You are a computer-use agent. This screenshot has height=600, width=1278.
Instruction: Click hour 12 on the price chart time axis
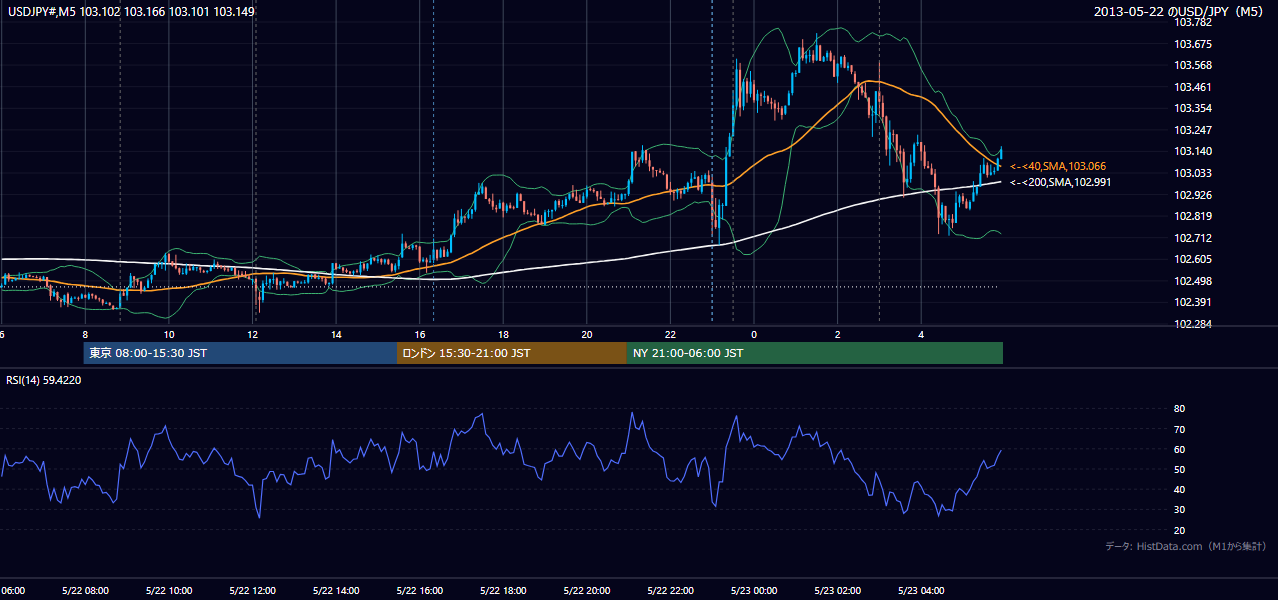click(252, 334)
